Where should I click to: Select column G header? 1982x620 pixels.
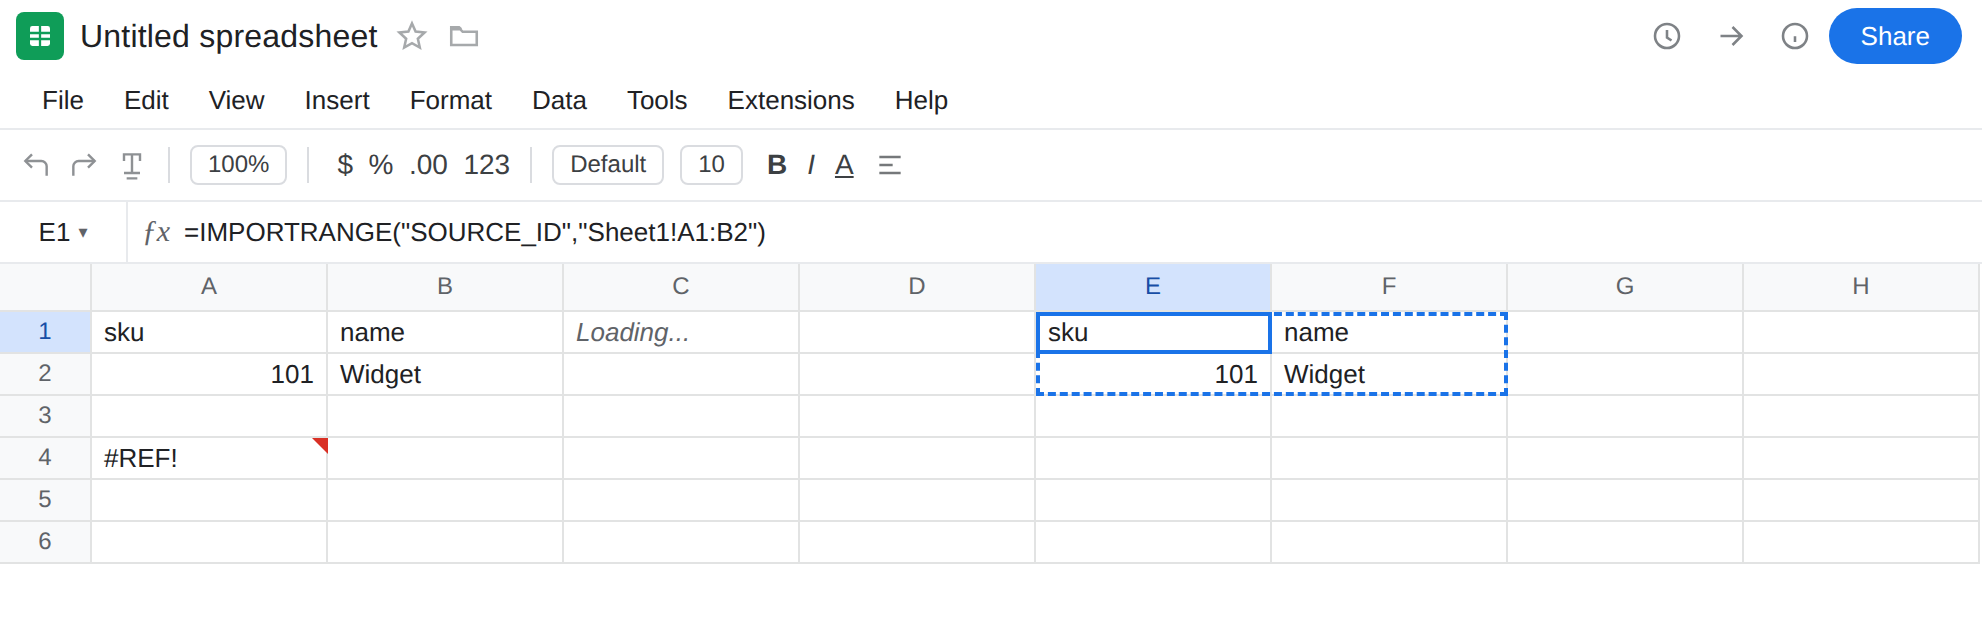[1625, 287]
